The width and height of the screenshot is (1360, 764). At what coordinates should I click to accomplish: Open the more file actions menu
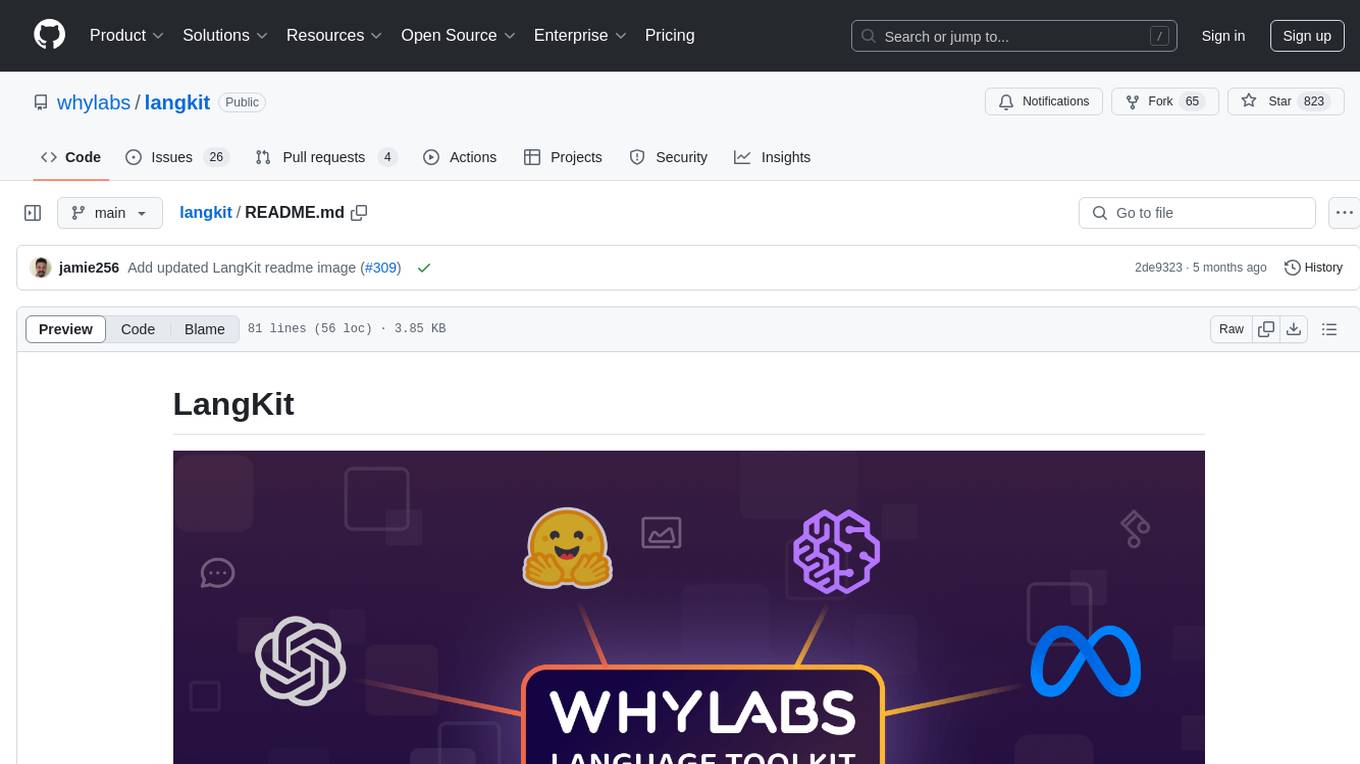point(1344,213)
